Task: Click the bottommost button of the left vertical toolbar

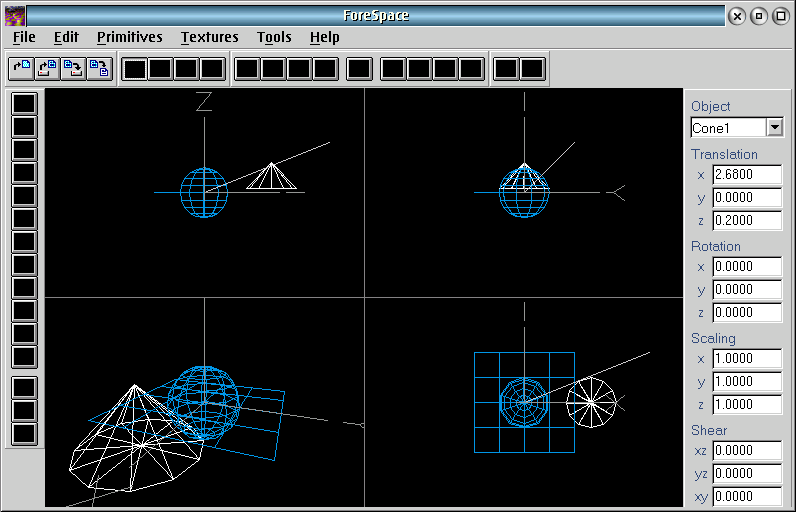Action: 24,434
